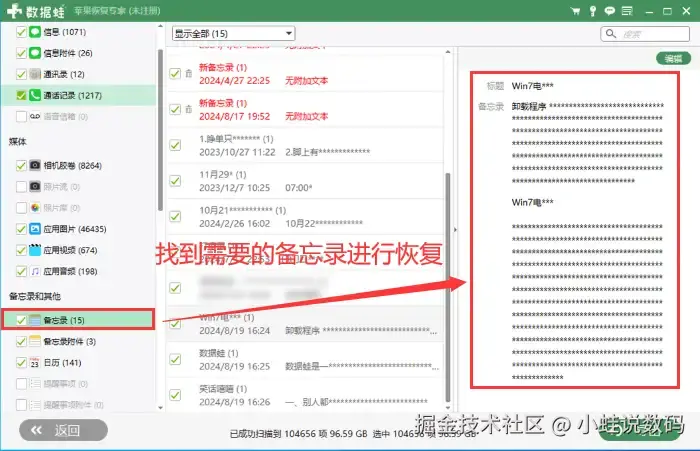Click the 返回 back button
This screenshot has height=451, width=700.
(63, 430)
